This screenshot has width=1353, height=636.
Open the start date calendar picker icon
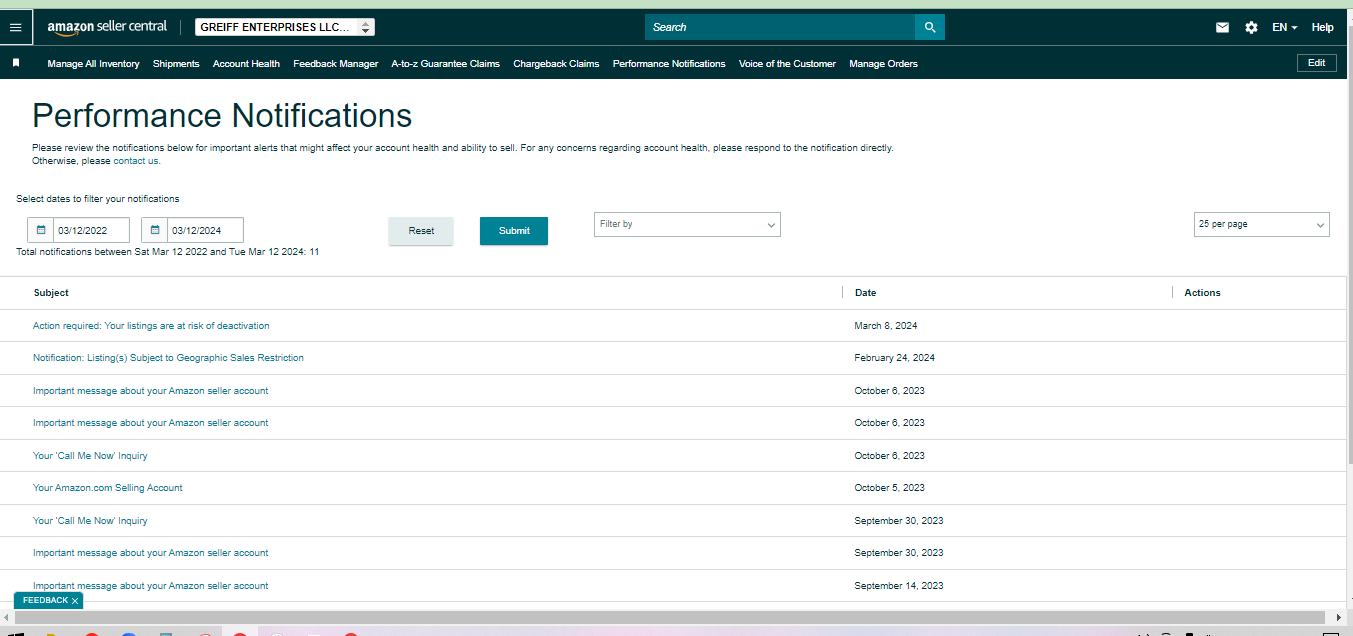coord(41,230)
